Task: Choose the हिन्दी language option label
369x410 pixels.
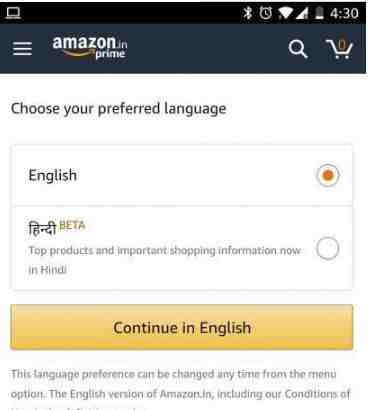Action: [x=42, y=228]
